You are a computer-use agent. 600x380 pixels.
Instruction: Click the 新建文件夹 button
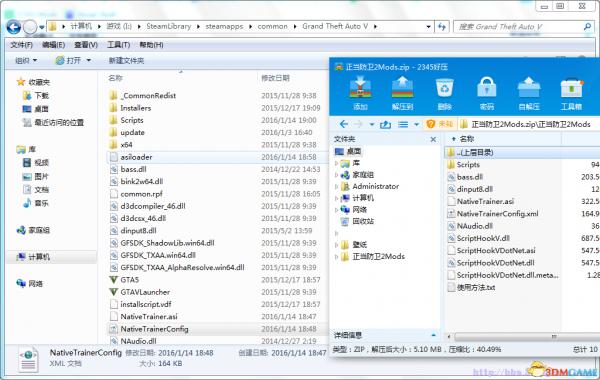click(126, 60)
